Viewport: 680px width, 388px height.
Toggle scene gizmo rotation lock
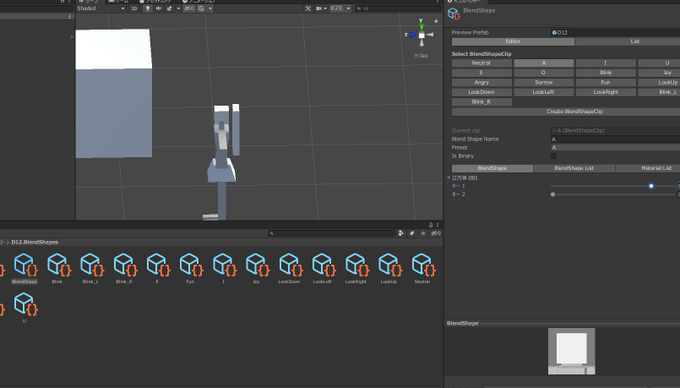point(436,20)
